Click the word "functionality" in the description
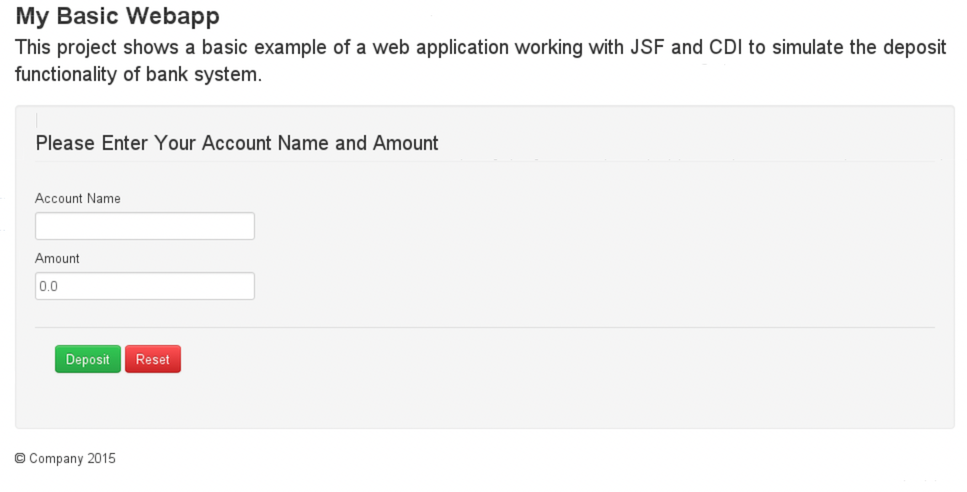Screen dimensions: 967x492 click(64, 75)
